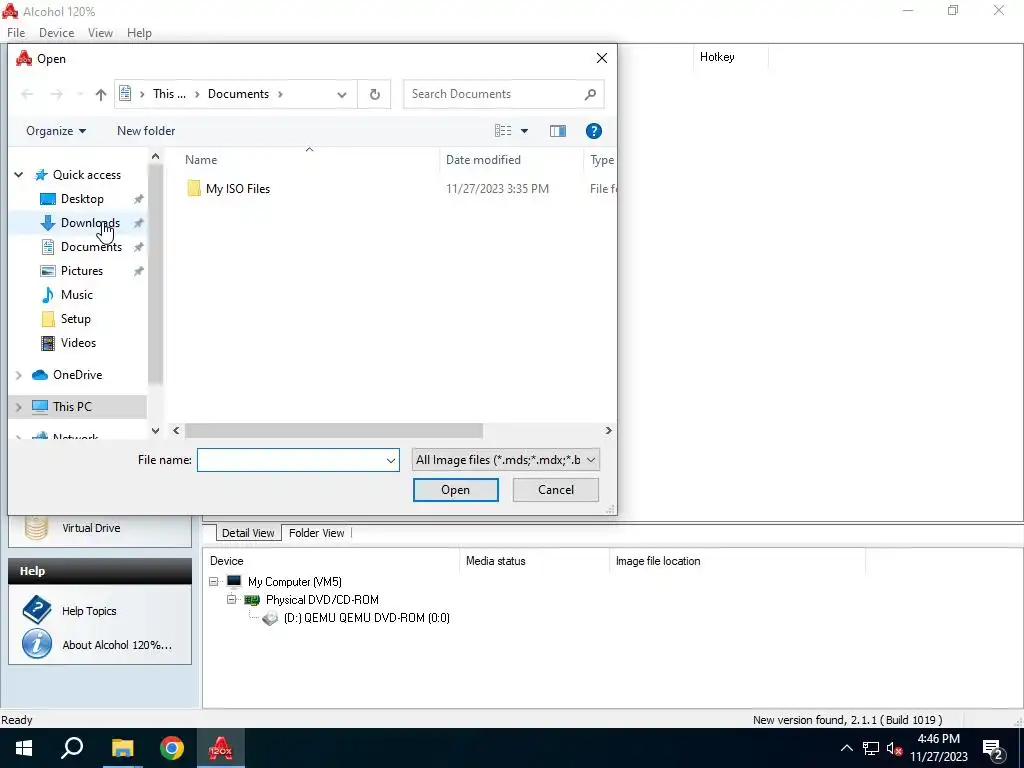Open About Alcohol 120% info icon
This screenshot has height=768, width=1024.
point(37,644)
